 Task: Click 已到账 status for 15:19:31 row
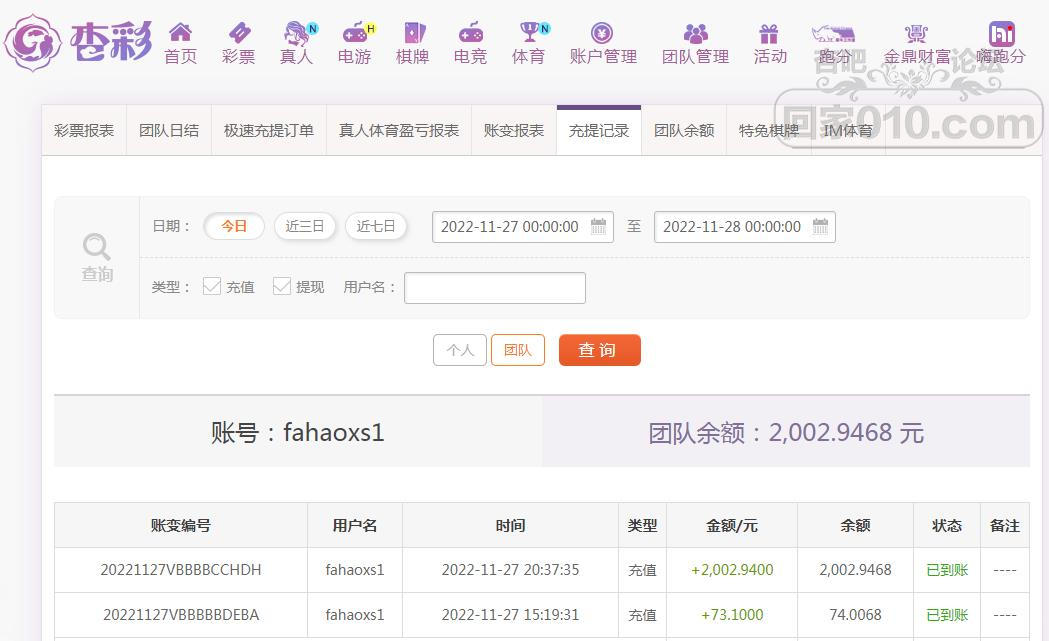[x=947, y=615]
